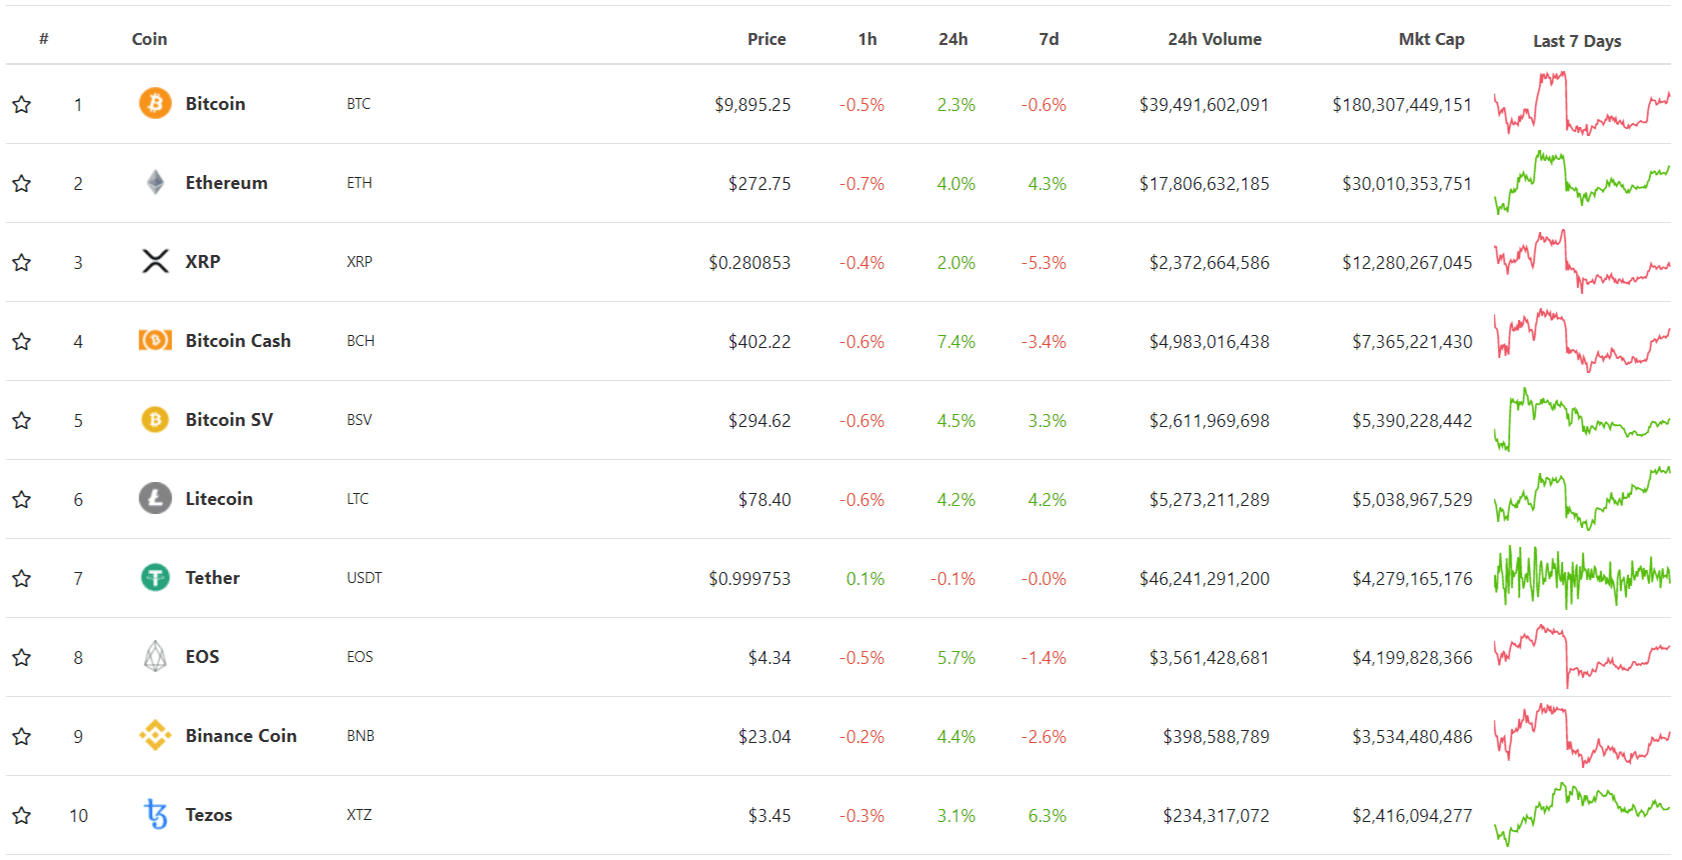Viewport: 1682px width, 860px height.
Task: Open the Binance Coin name link
Action: pyautogui.click(x=241, y=735)
